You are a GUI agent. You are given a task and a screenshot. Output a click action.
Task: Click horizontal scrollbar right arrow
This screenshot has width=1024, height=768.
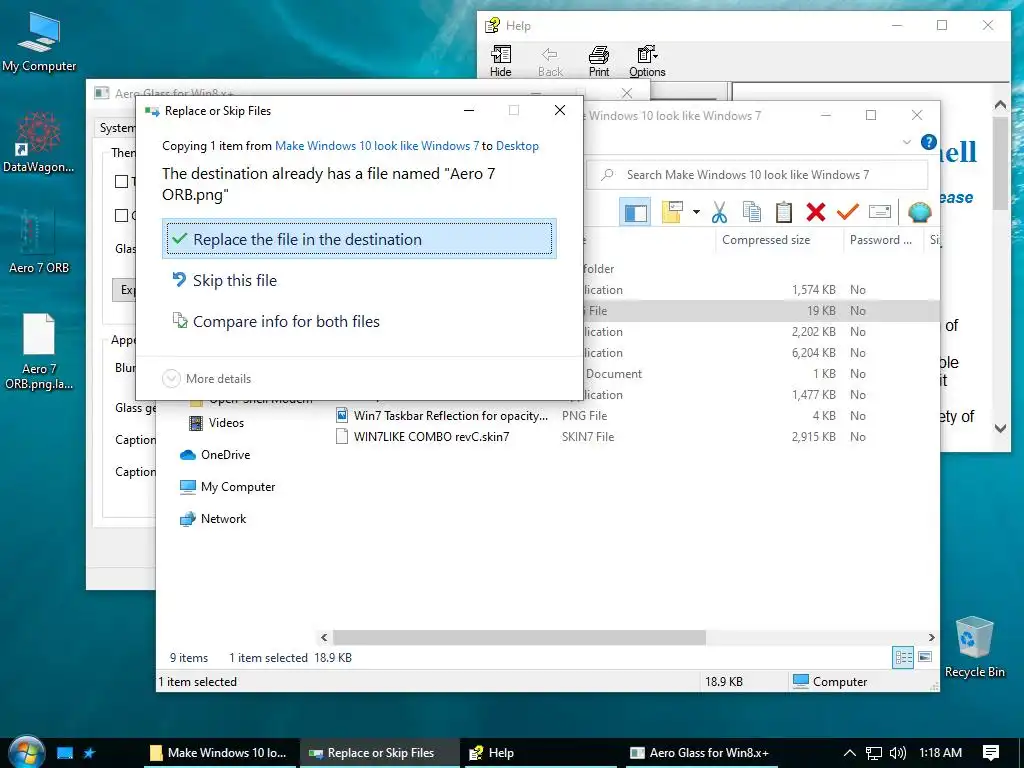[x=931, y=637]
